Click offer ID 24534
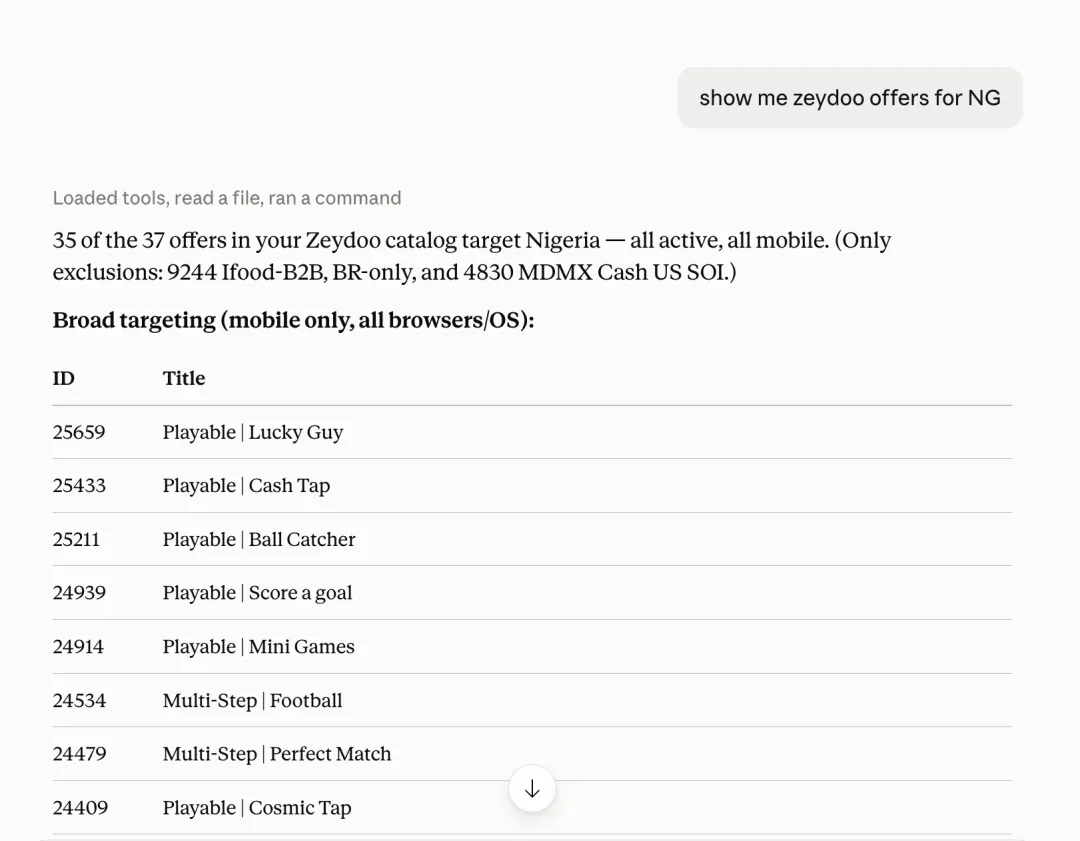The width and height of the screenshot is (1080, 841). [79, 700]
